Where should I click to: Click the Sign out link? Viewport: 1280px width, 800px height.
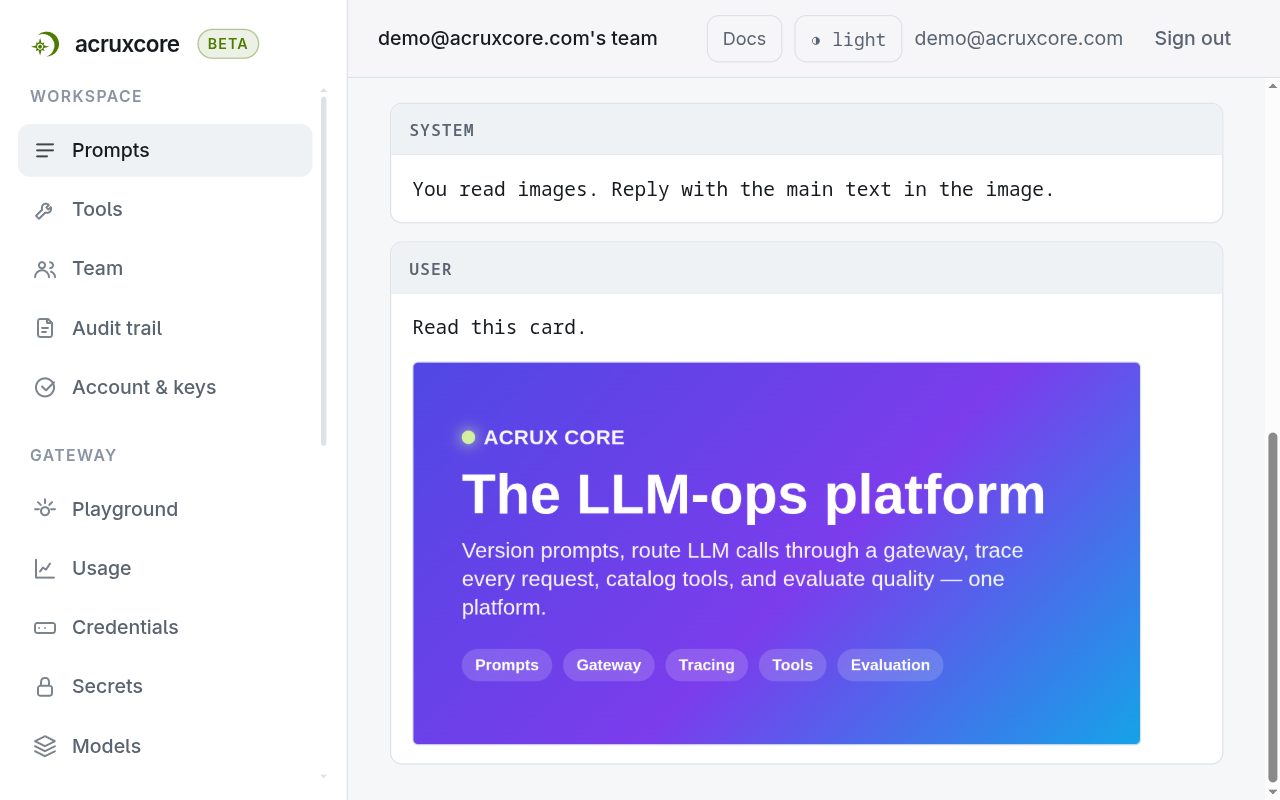tap(1192, 39)
